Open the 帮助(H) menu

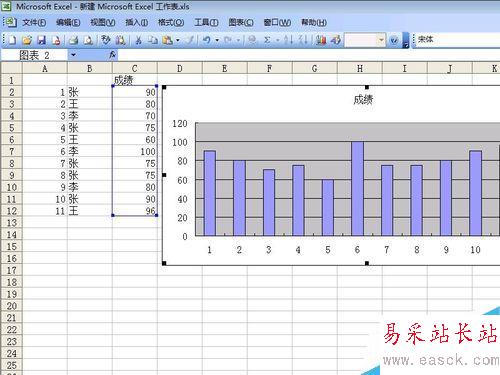(314, 23)
